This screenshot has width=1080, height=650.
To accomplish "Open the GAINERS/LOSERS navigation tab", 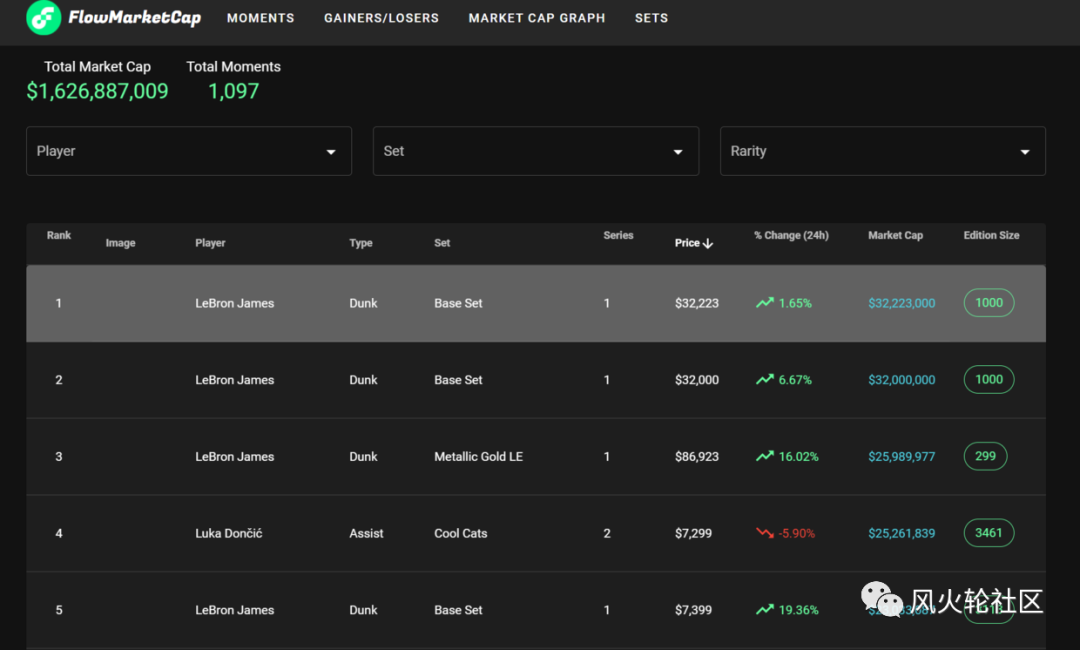I will [381, 18].
